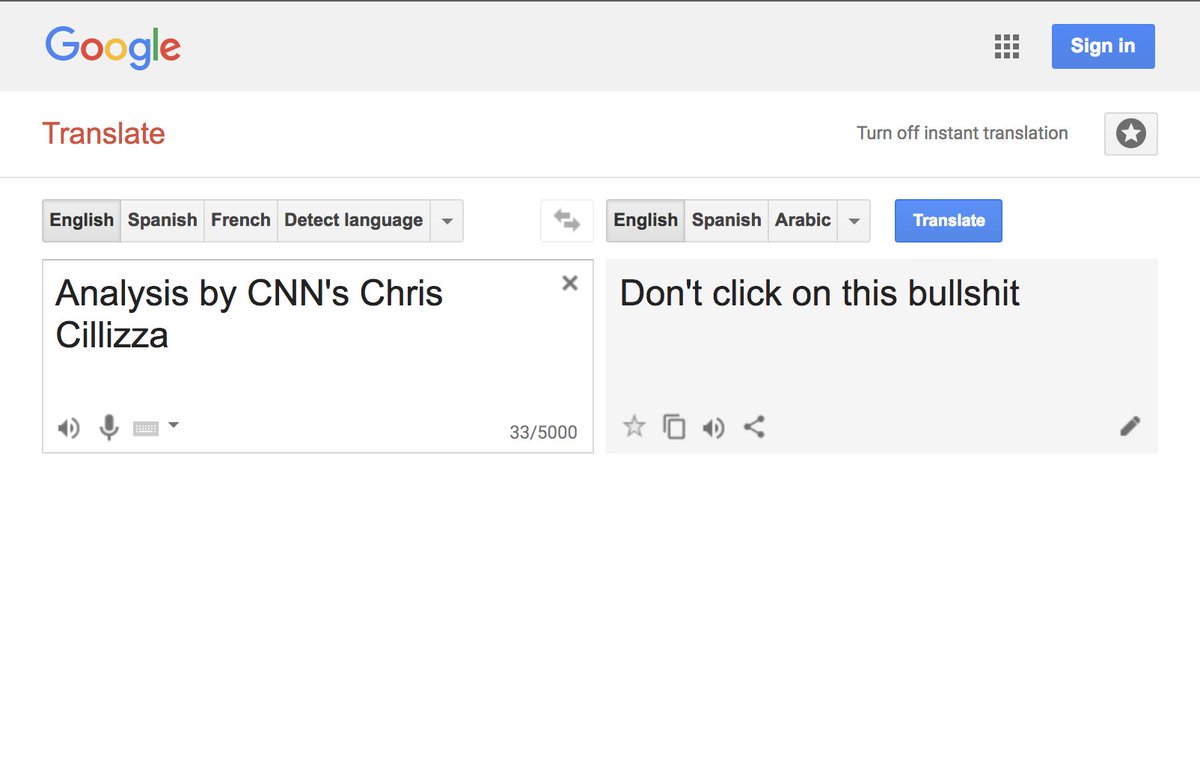This screenshot has height=768, width=1200.
Task: Clear the source text with X
Action: click(570, 283)
